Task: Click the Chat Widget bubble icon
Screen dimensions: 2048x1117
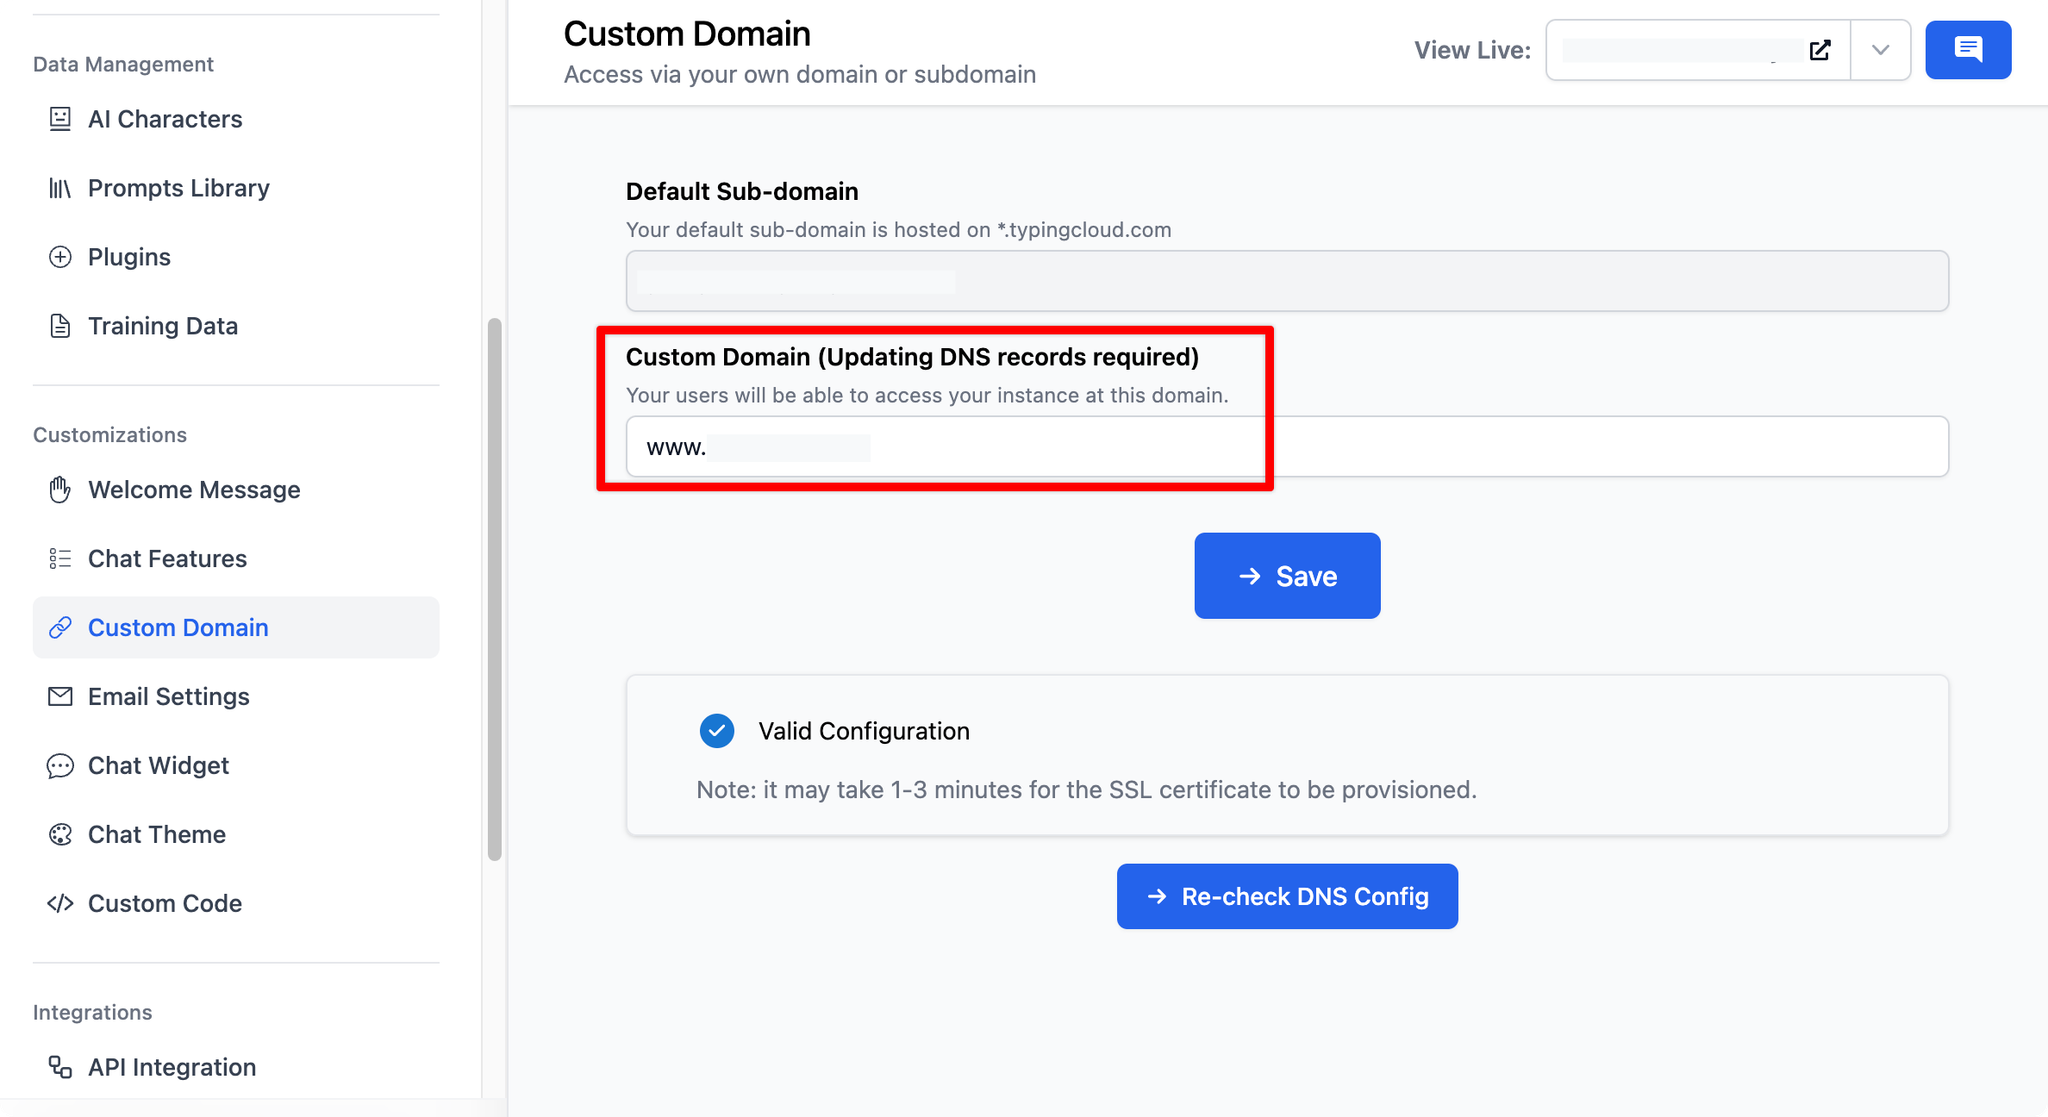Action: pyautogui.click(x=60, y=765)
